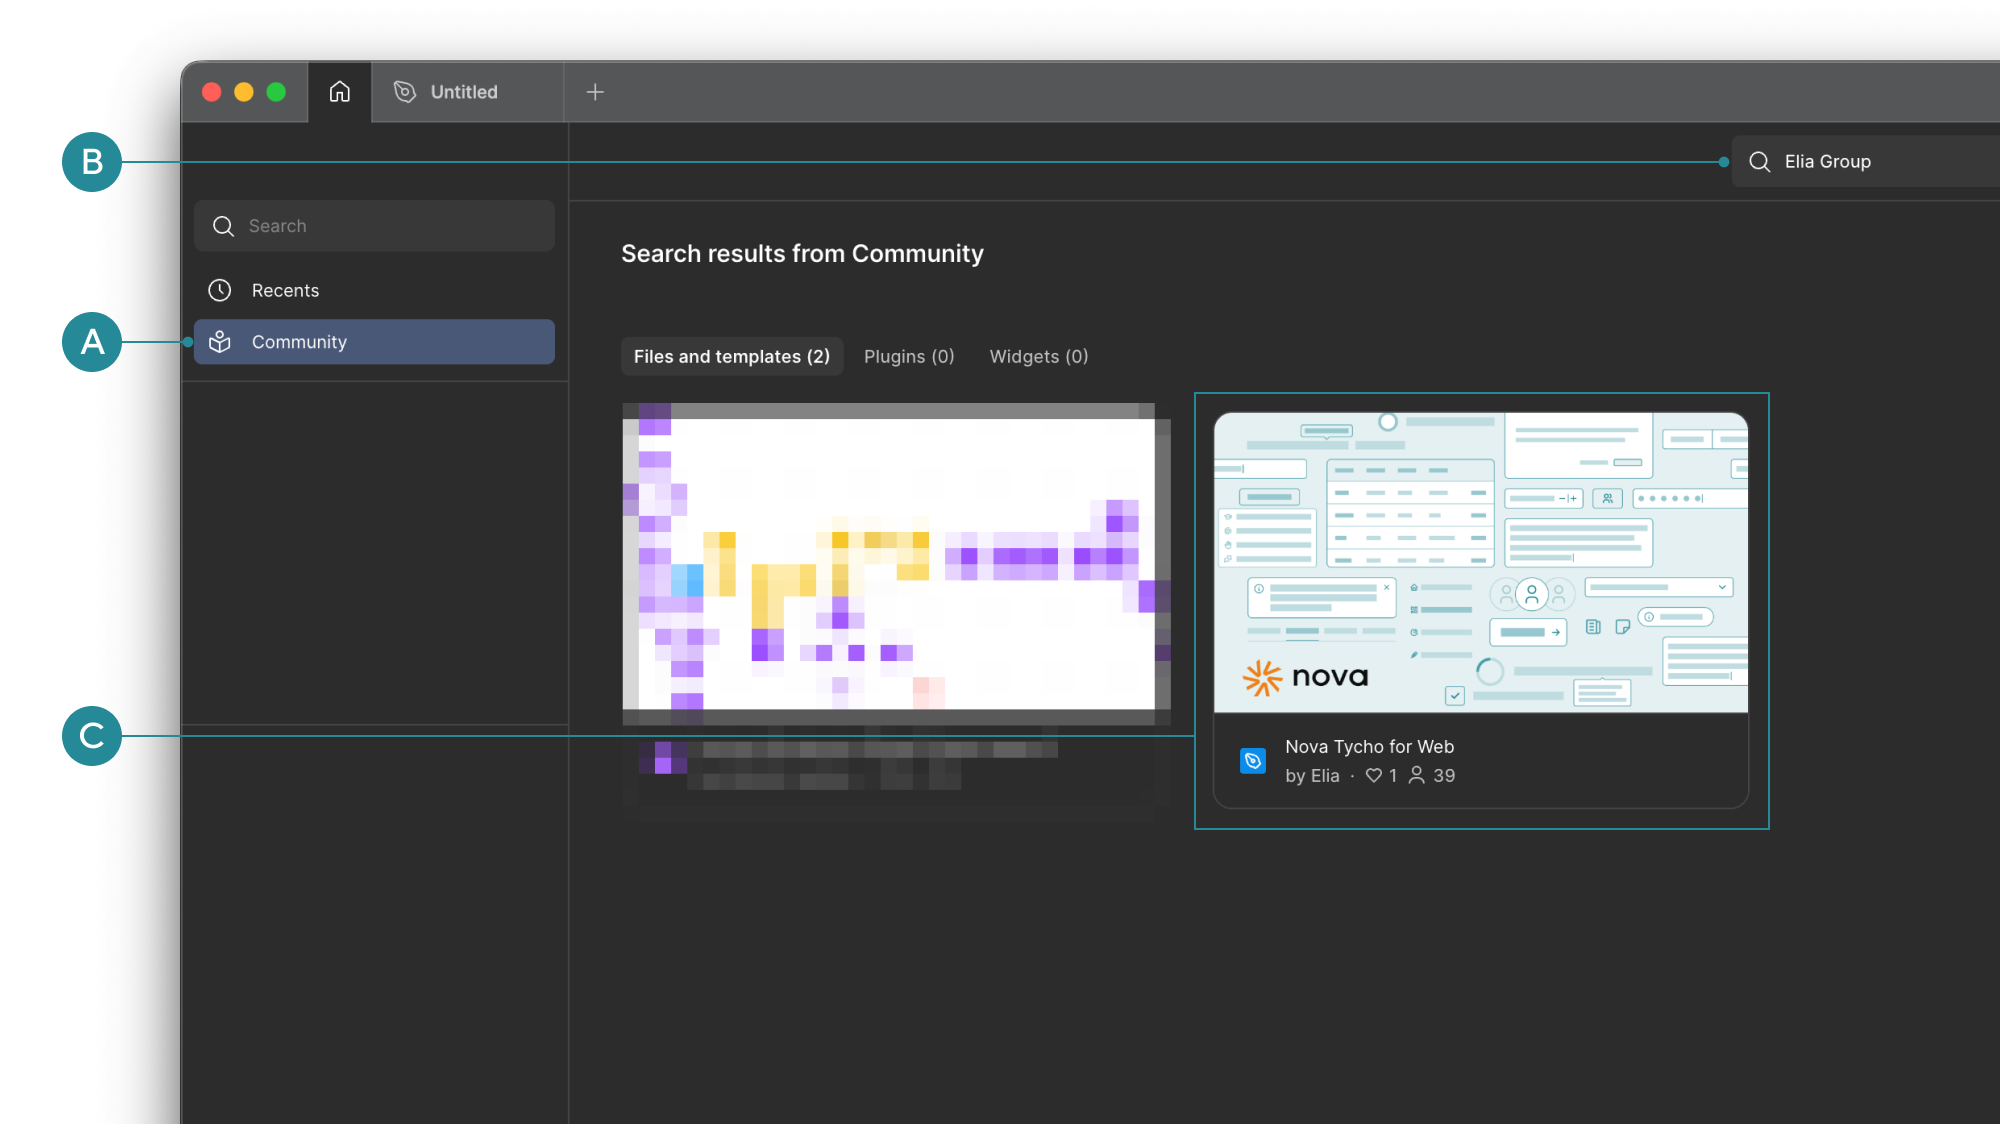Switch to the Plugins (0) tab
This screenshot has height=1124, width=2000.
(909, 357)
